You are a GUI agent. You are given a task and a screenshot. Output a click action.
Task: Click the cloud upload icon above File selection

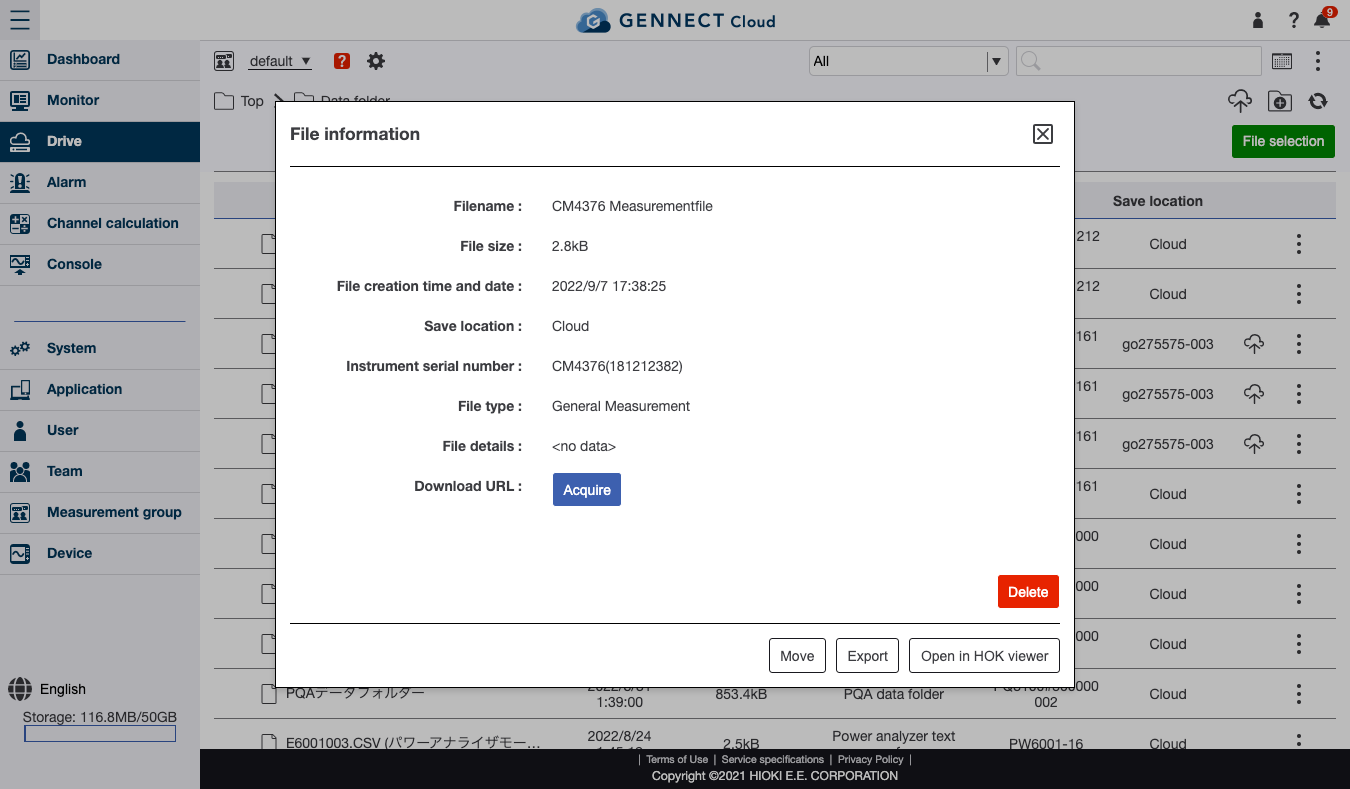(x=1240, y=101)
